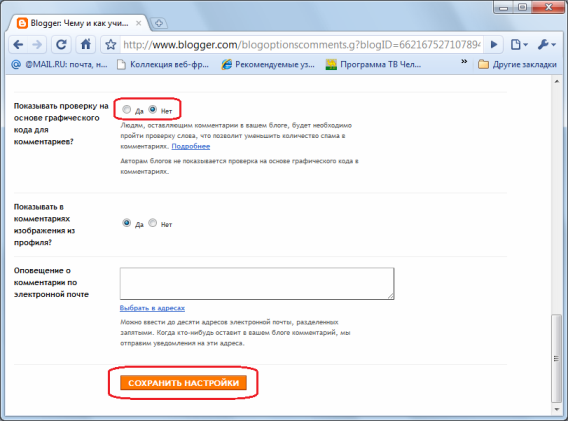Open the Подробнее link
Image resolution: width=568 pixels, height=421 pixels.
(x=191, y=146)
